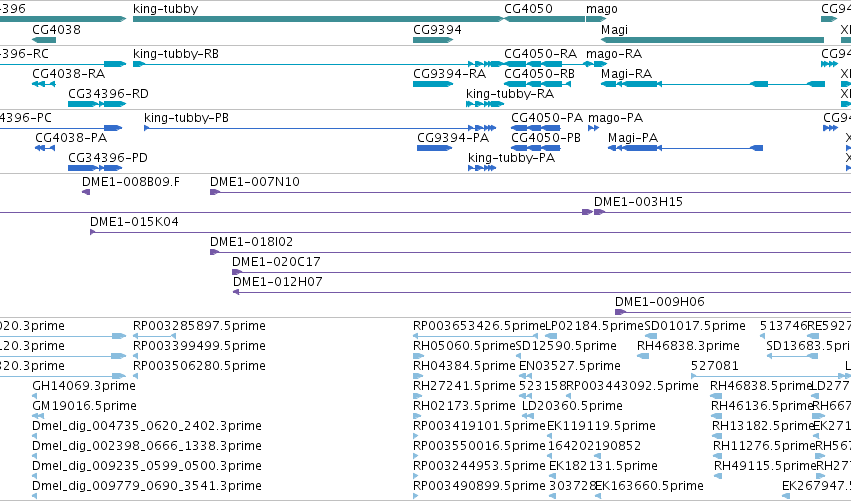
Task: Select transcript CG34396-RD
Action: point(97,104)
